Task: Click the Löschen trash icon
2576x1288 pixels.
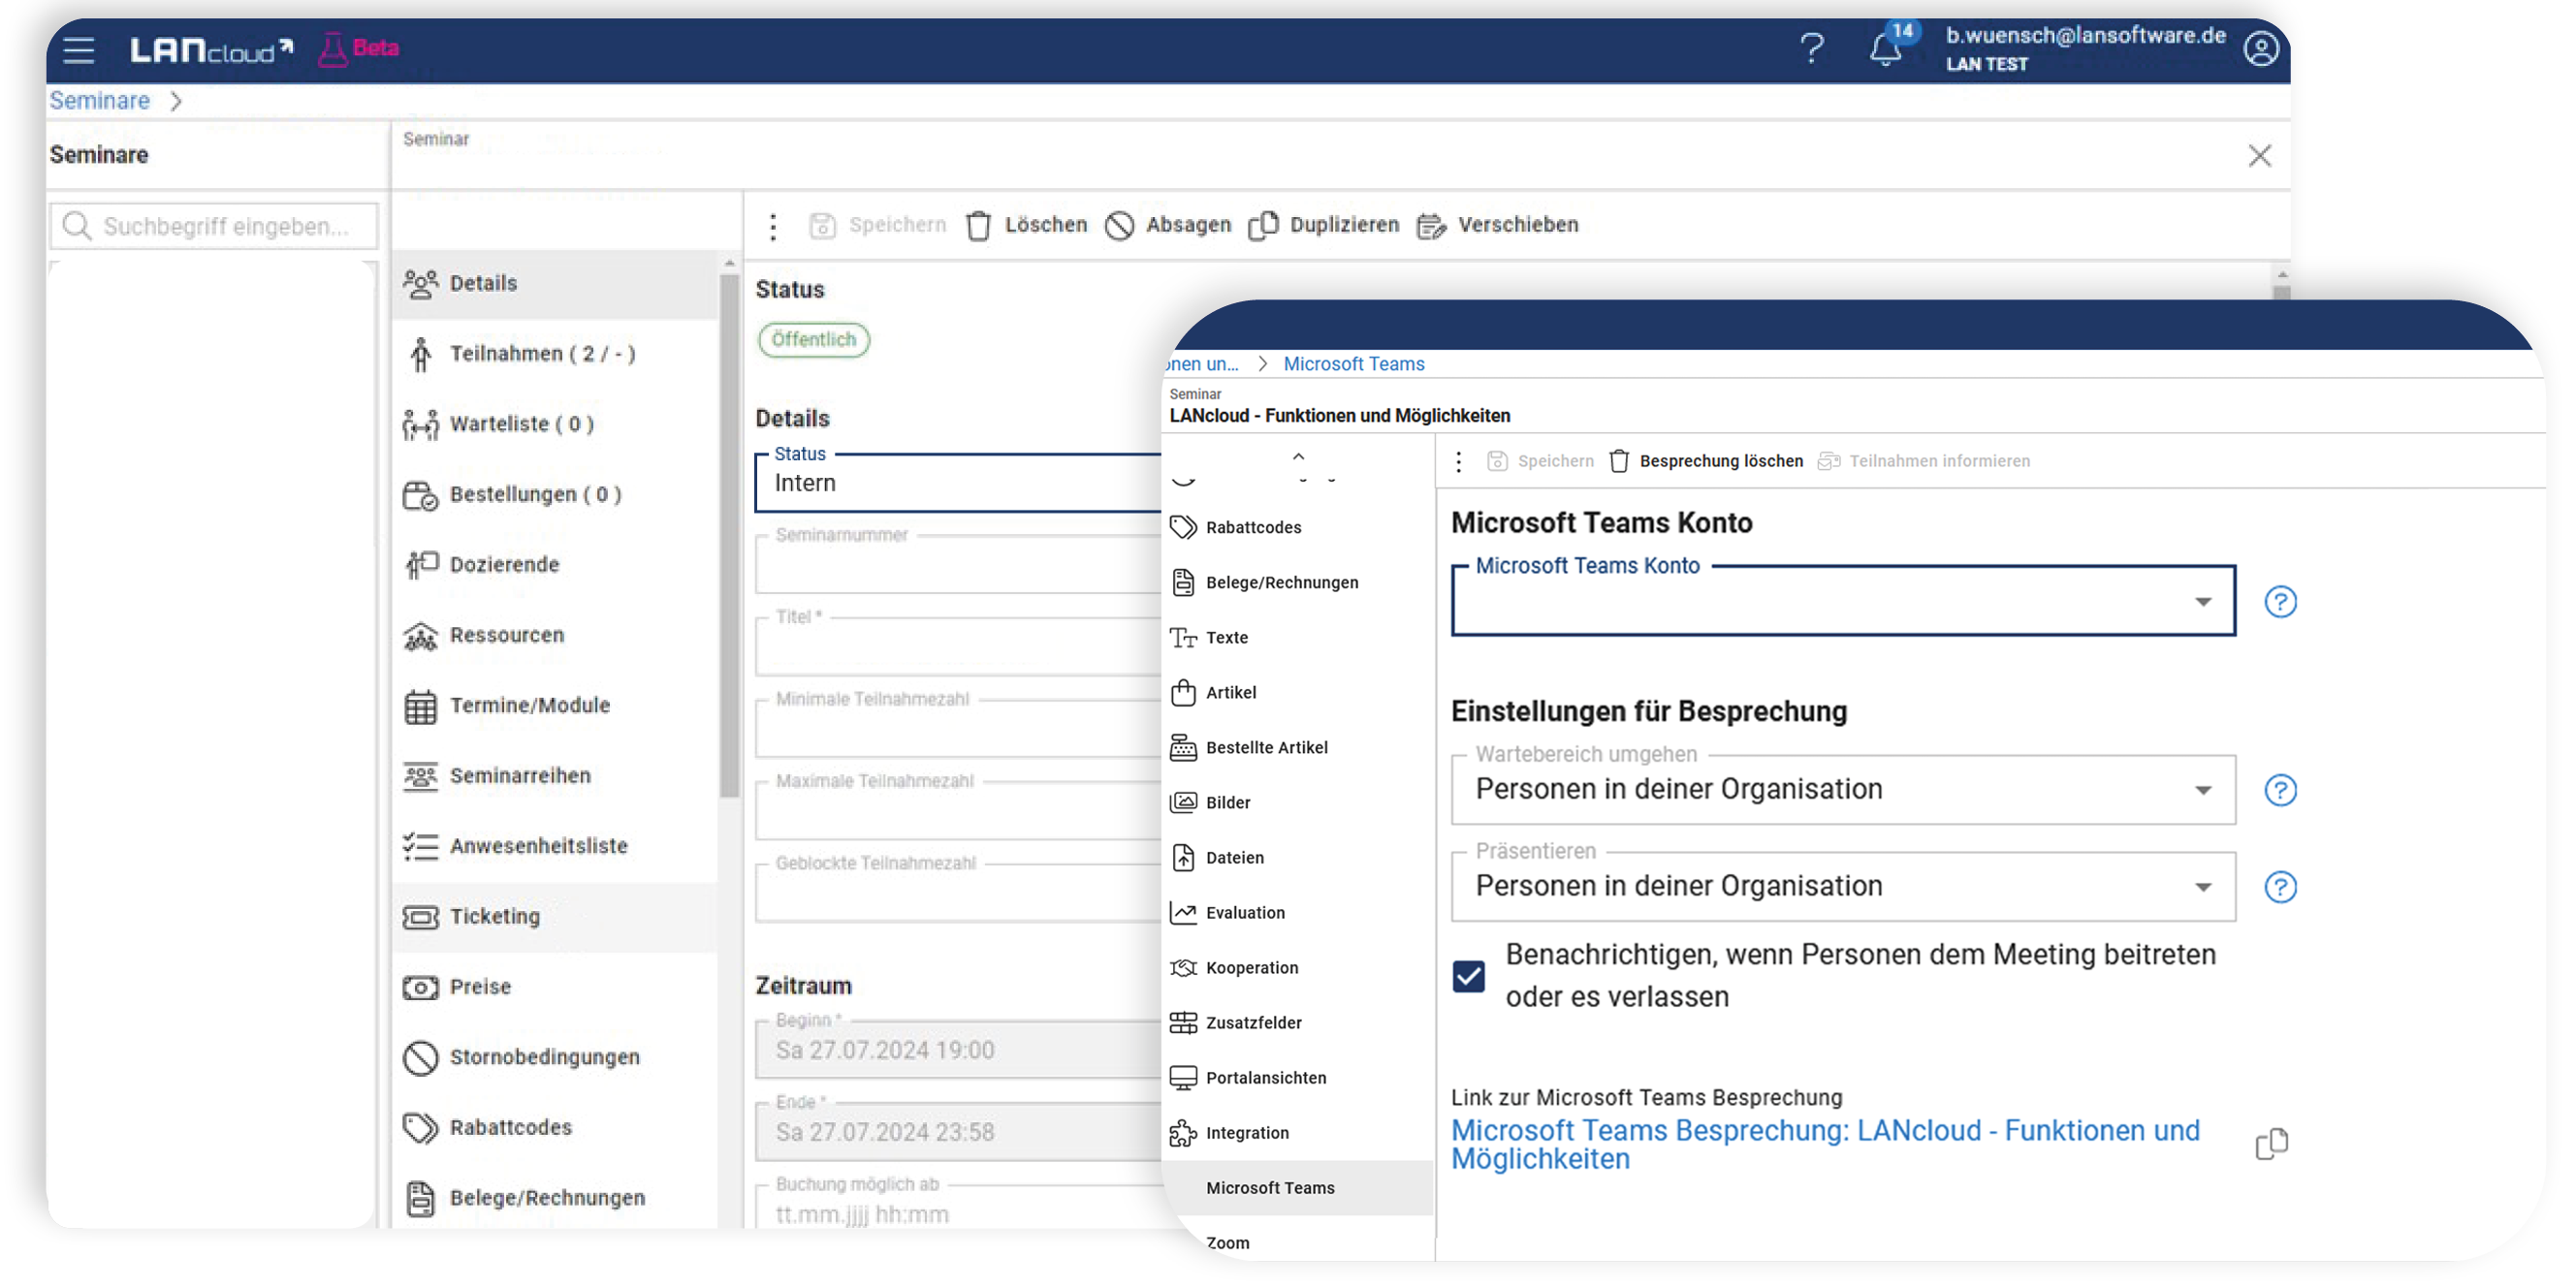Action: pos(978,226)
